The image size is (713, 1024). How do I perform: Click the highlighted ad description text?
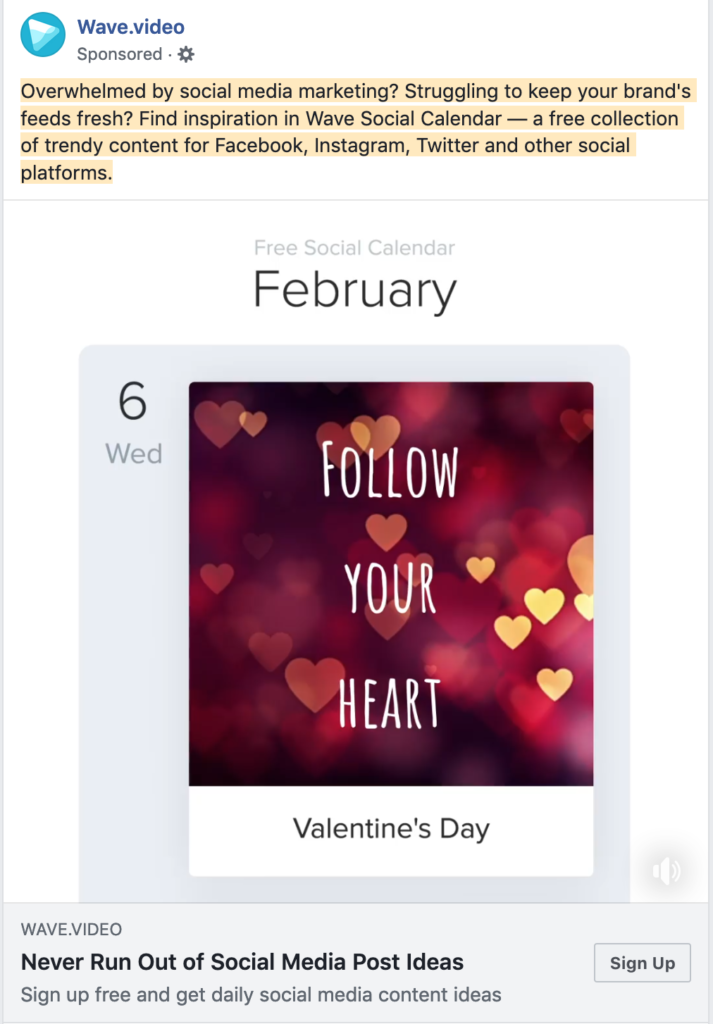coord(356,132)
